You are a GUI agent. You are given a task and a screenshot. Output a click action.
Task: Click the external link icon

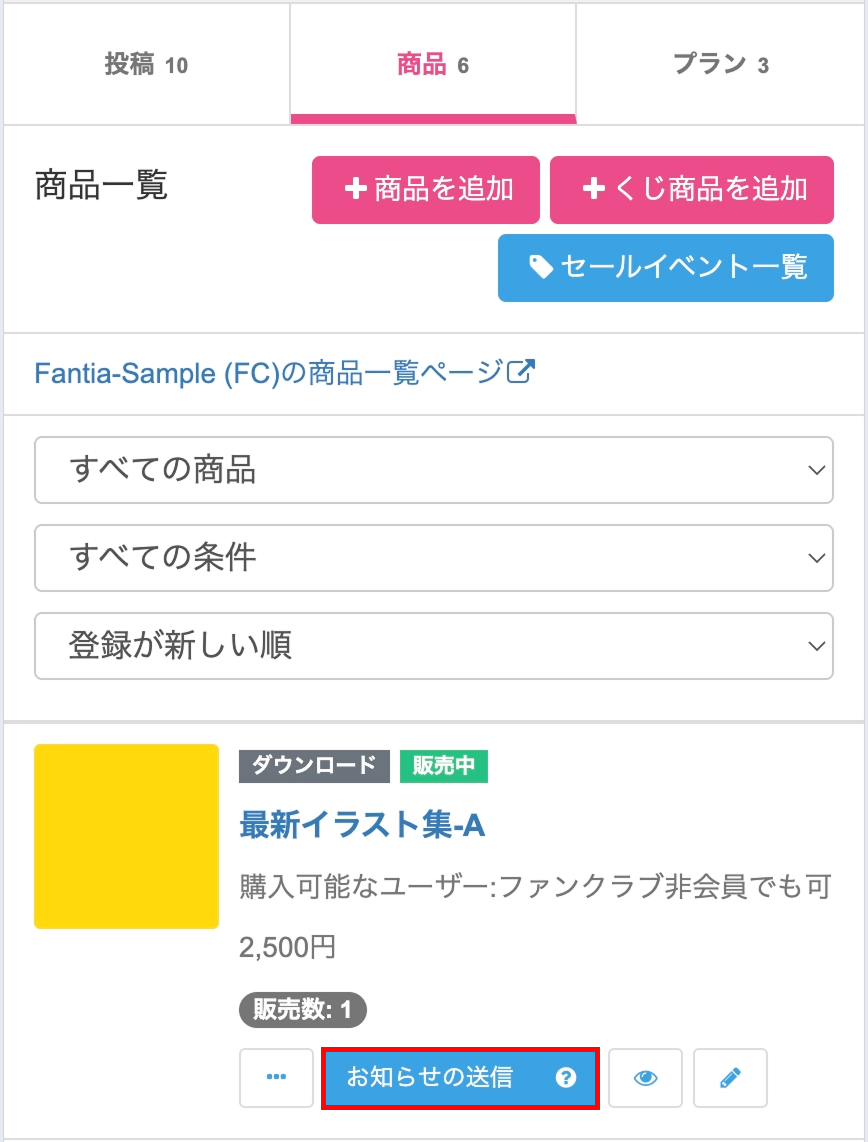coord(521,373)
